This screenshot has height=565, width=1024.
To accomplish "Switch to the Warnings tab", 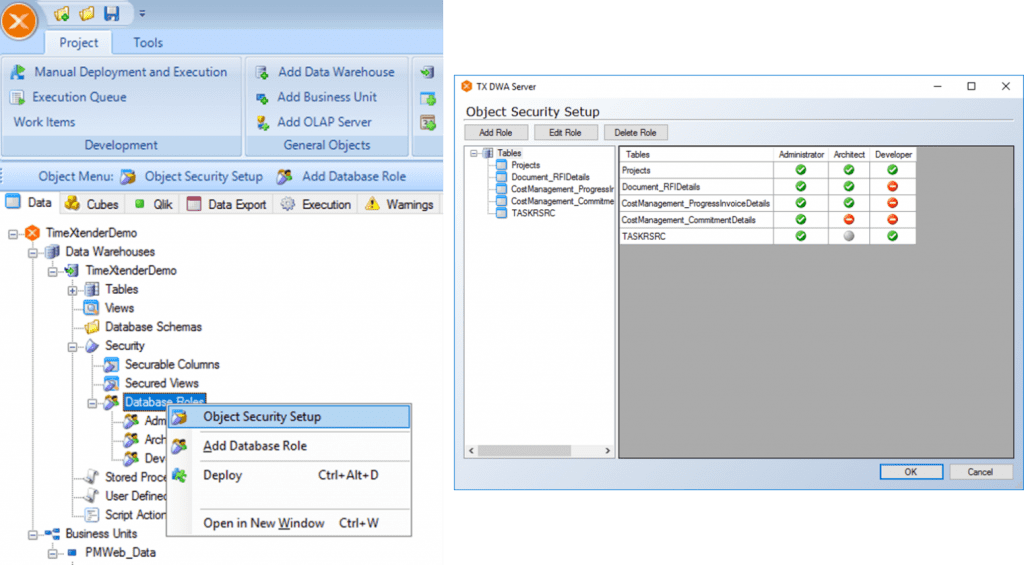I will (x=399, y=204).
